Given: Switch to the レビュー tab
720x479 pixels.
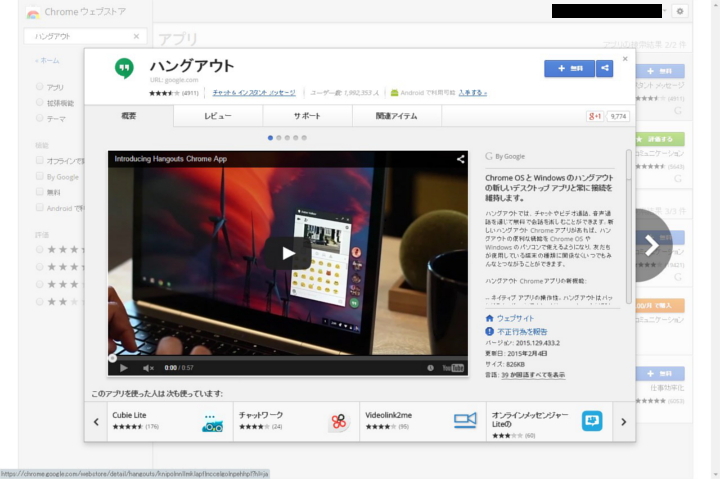Looking at the screenshot, I should point(218,116).
